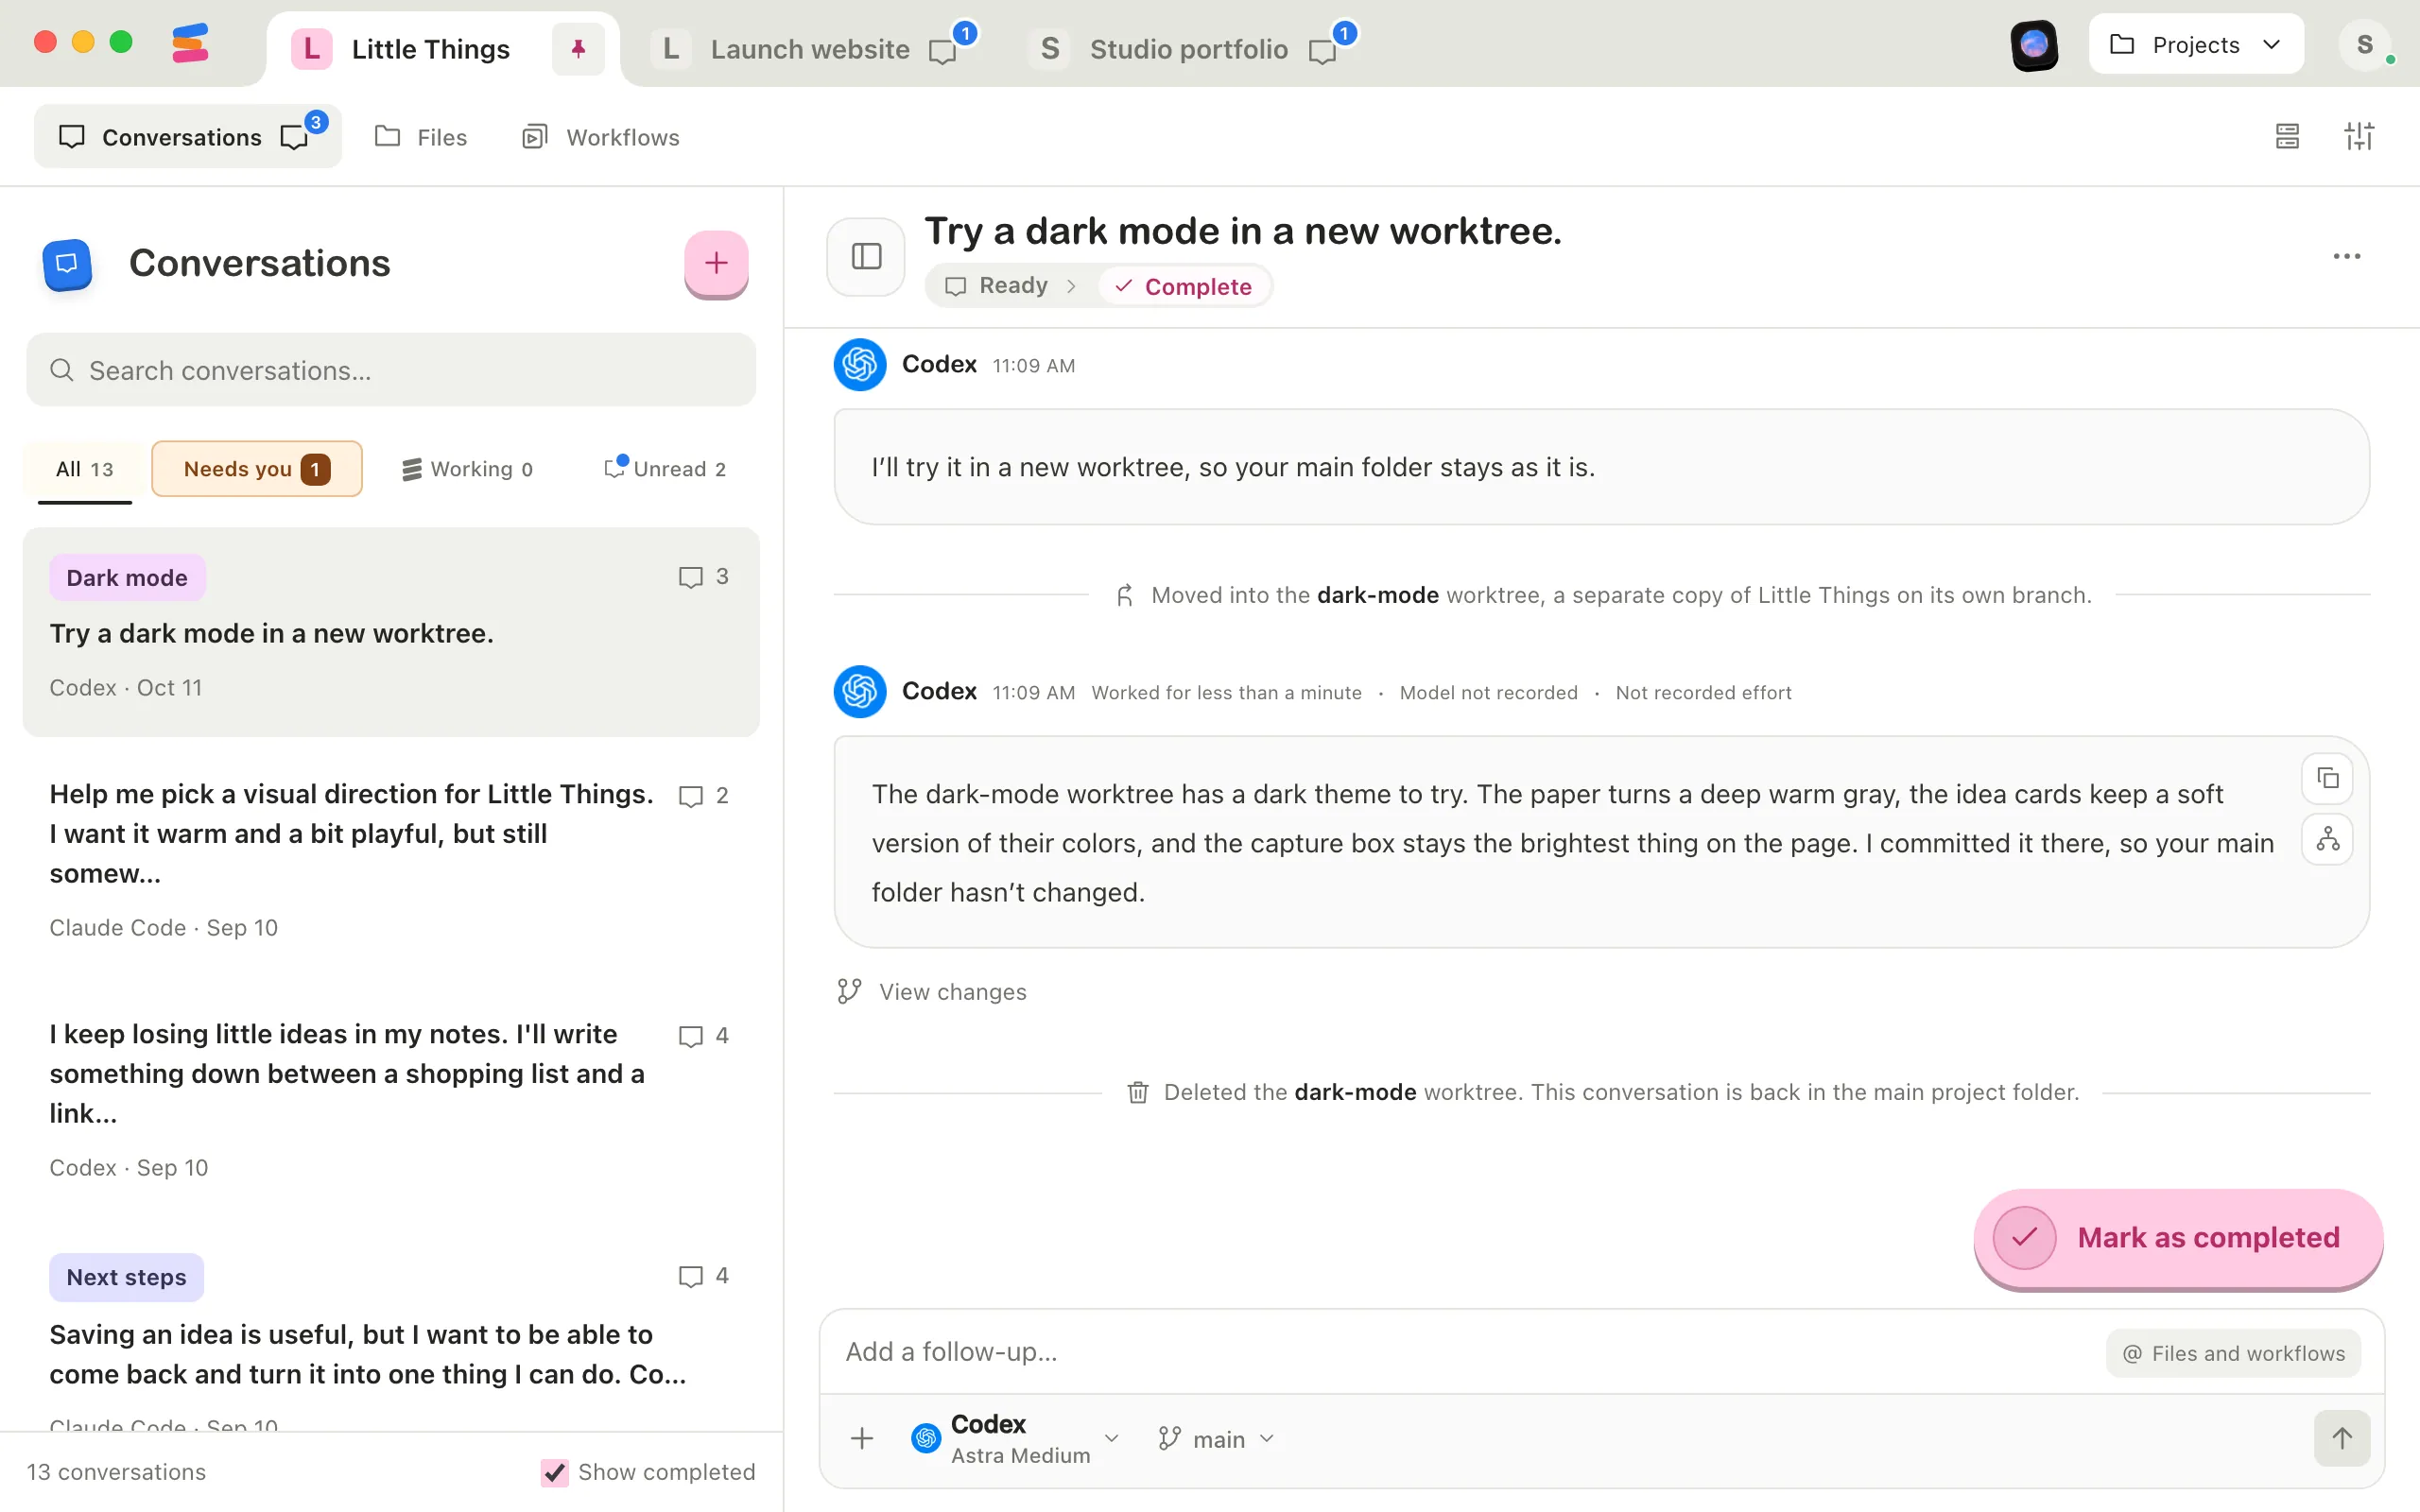Click the Complete status chip
2420x1512 pixels.
(1184, 287)
